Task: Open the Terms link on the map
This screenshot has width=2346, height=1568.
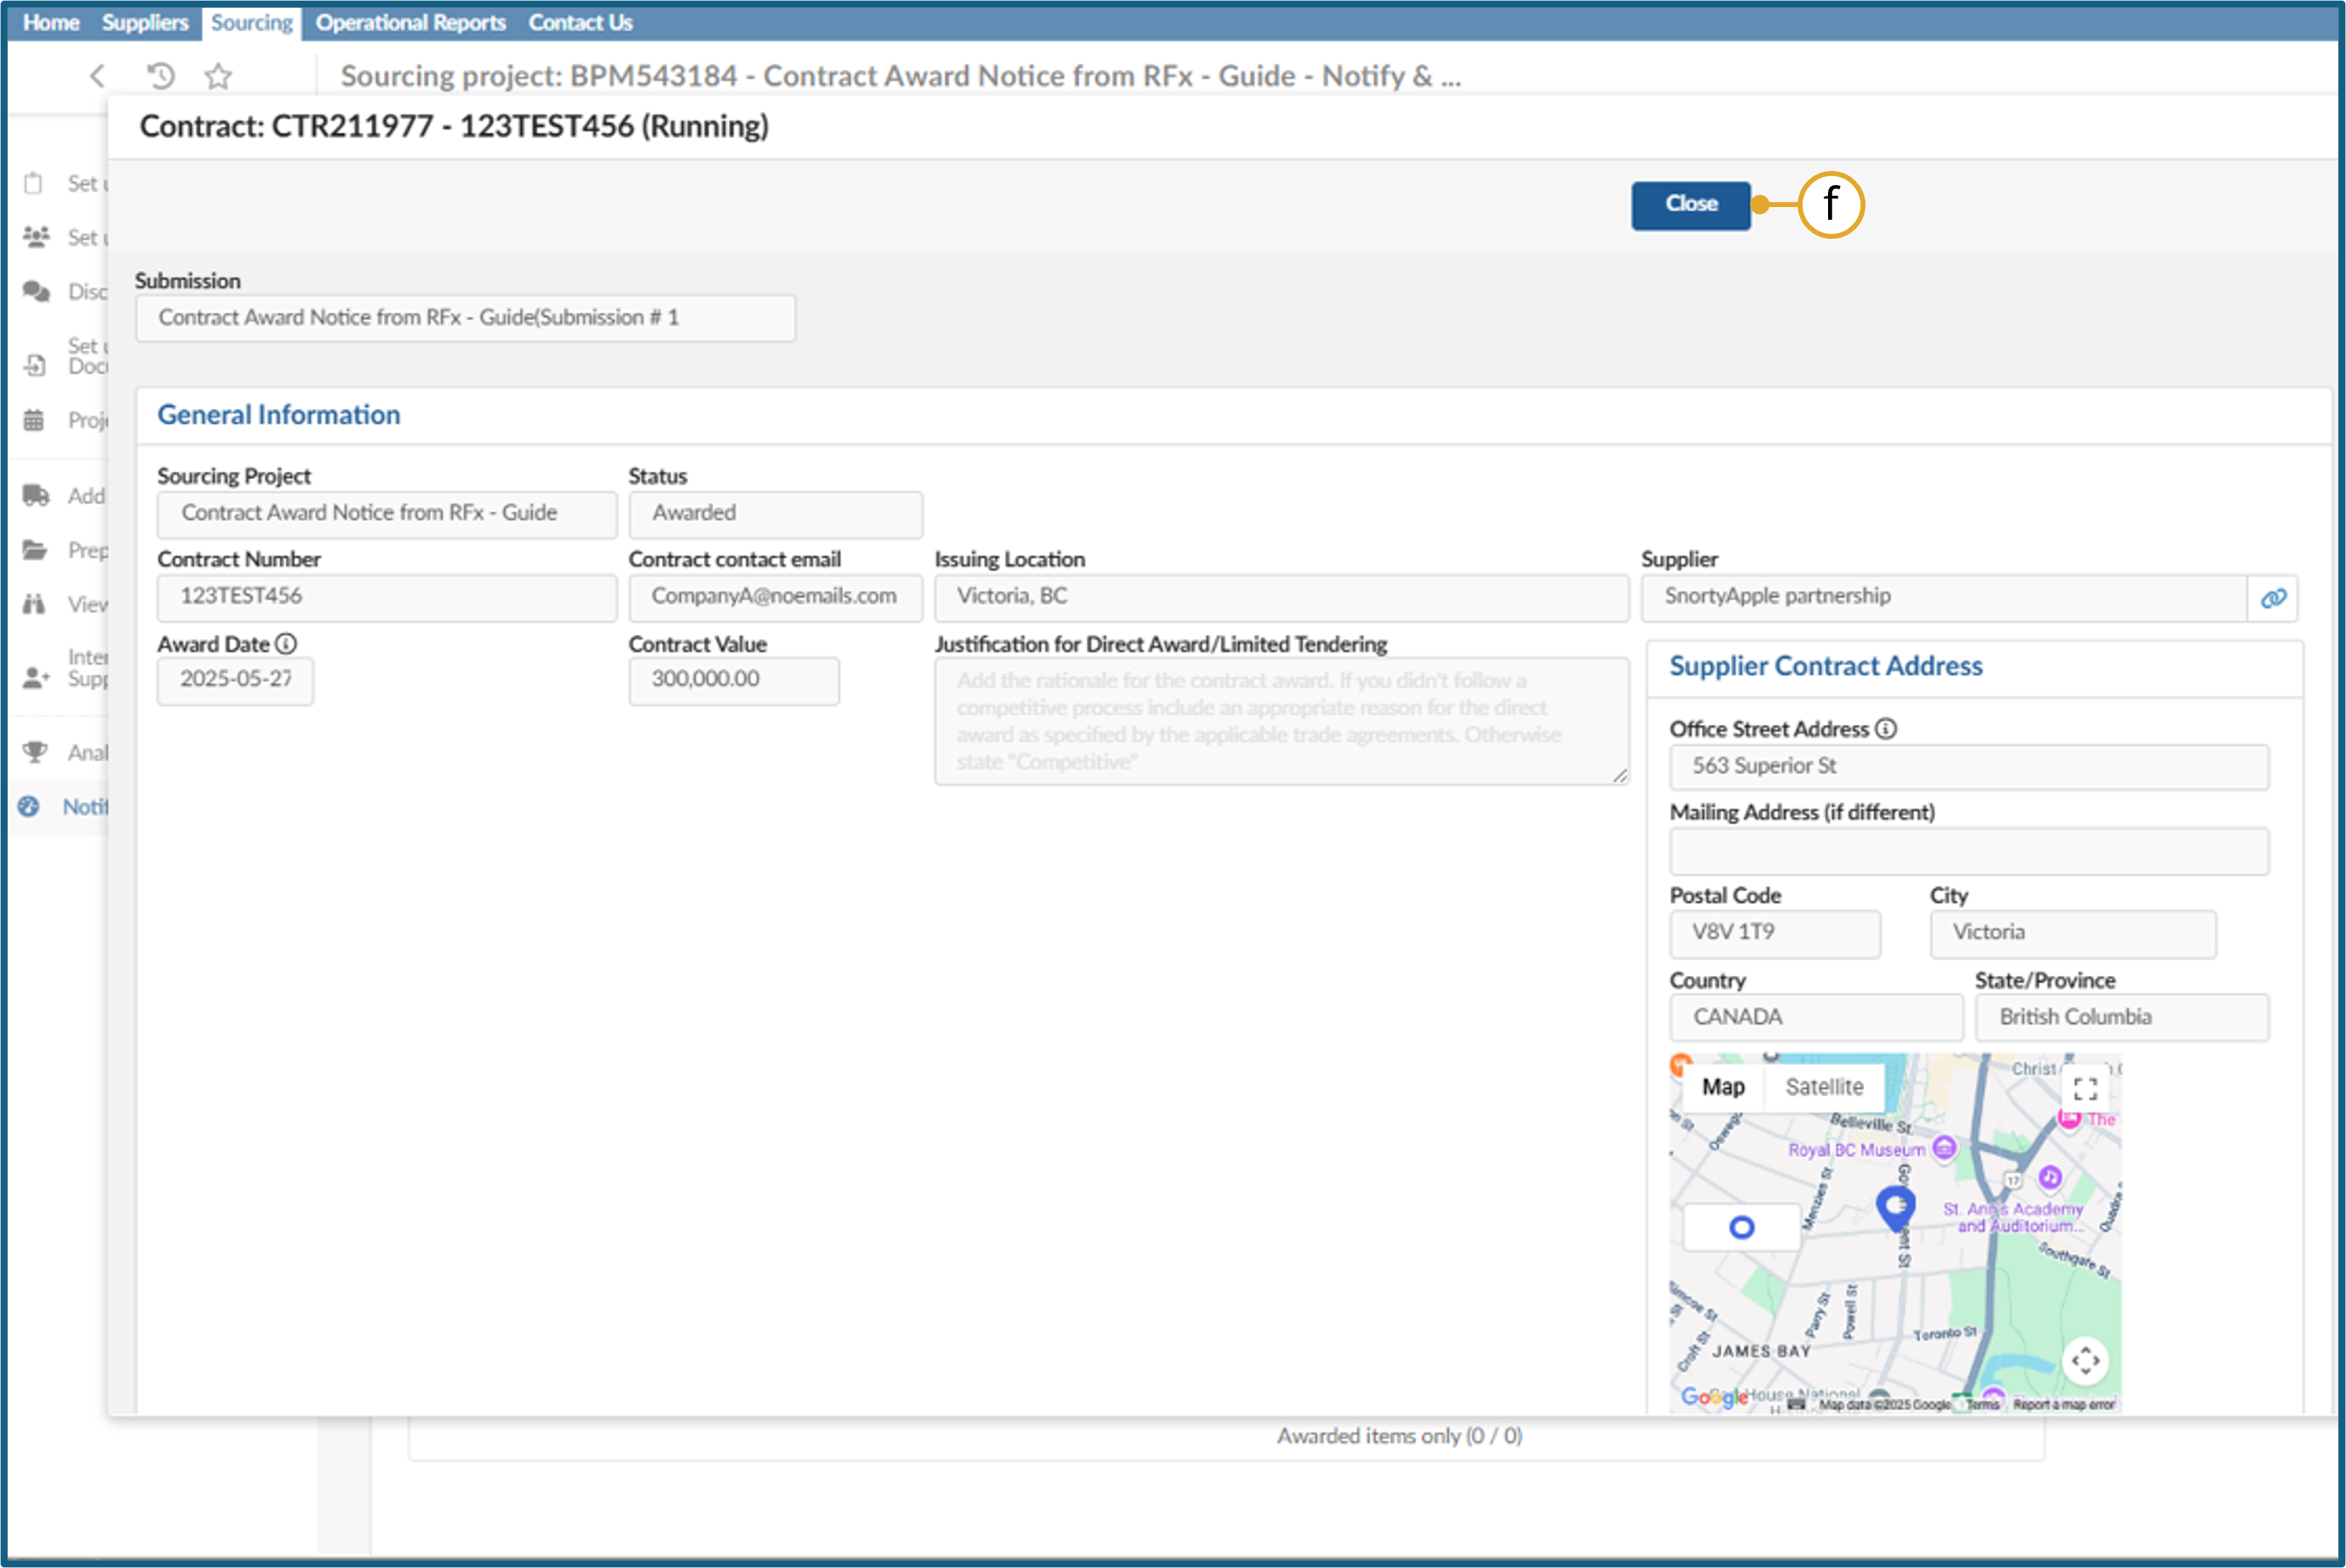Action: pos(1982,1404)
